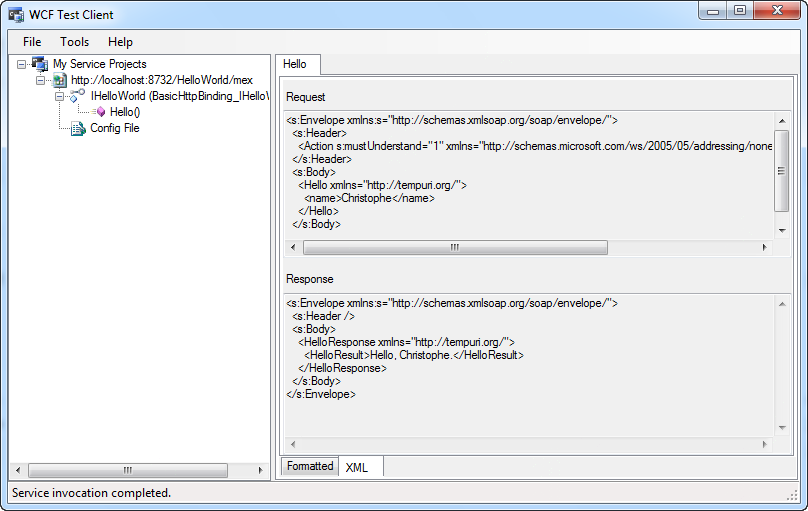This screenshot has width=808, height=511.
Task: Click the localhost HelloWorld/mex endpoint icon
Action: tap(60, 80)
